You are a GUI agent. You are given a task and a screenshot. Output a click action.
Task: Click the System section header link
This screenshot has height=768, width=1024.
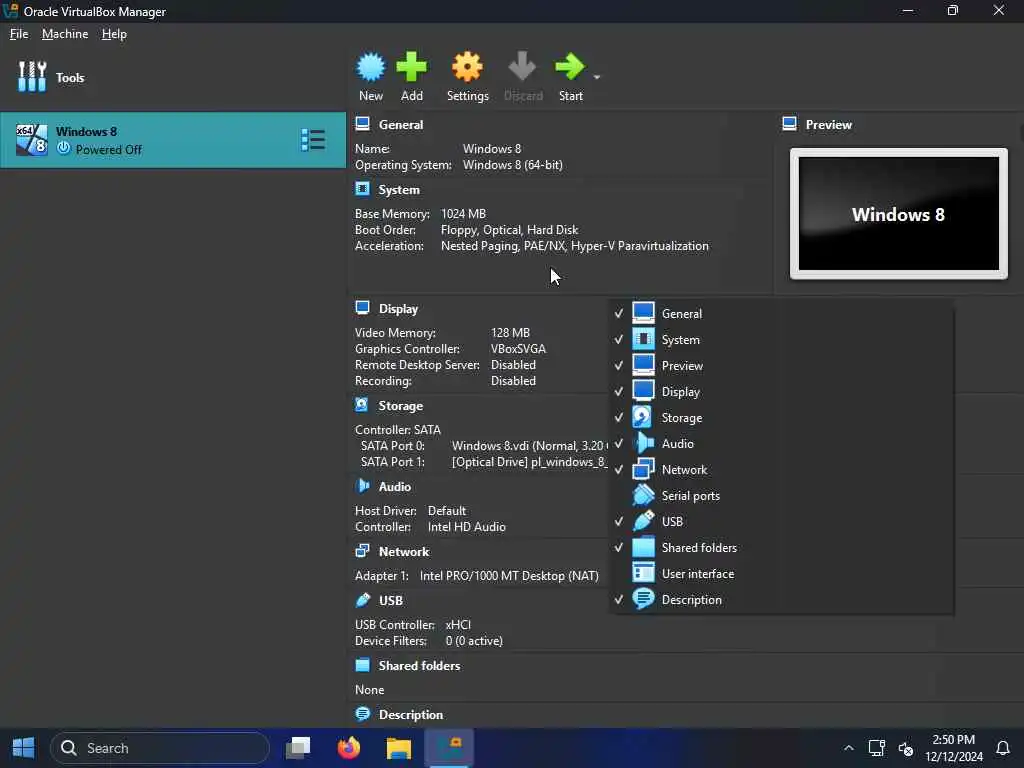[399, 190]
